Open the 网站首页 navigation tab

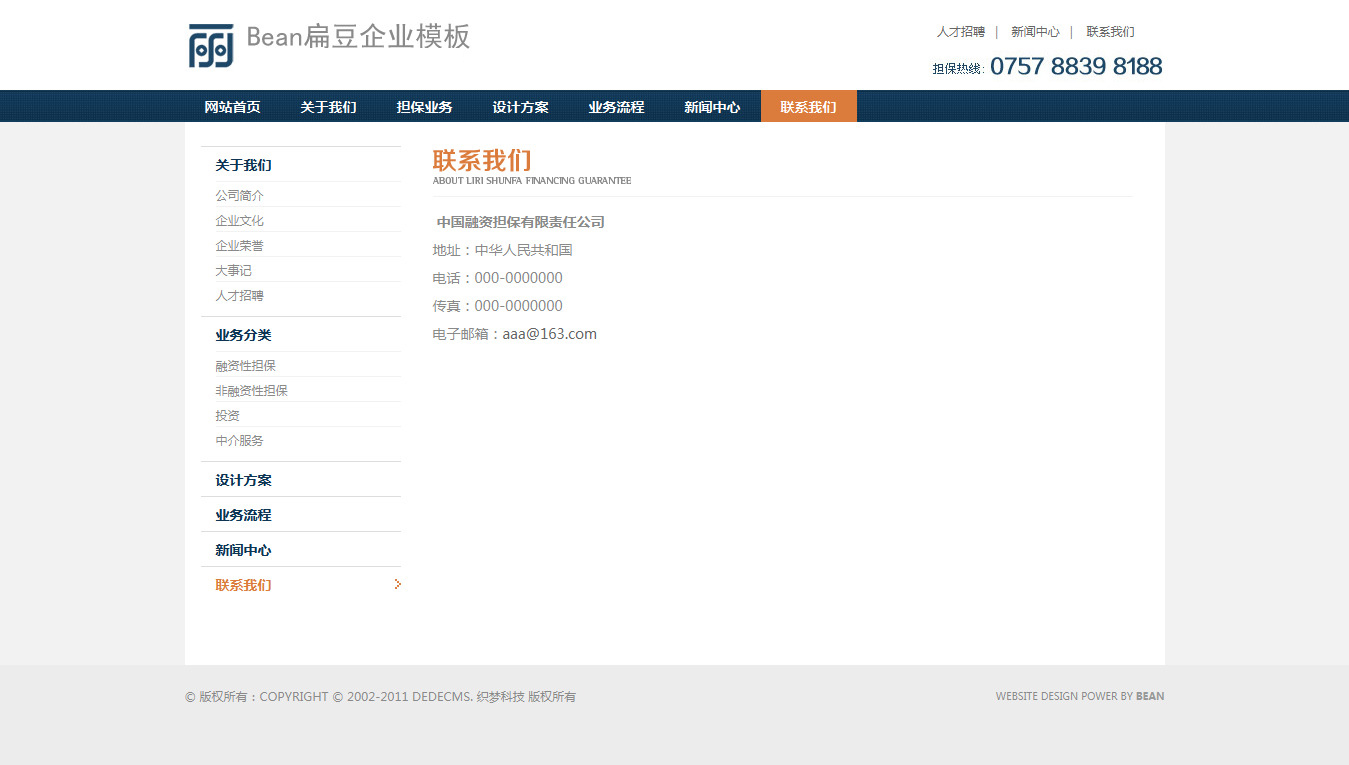coord(232,107)
